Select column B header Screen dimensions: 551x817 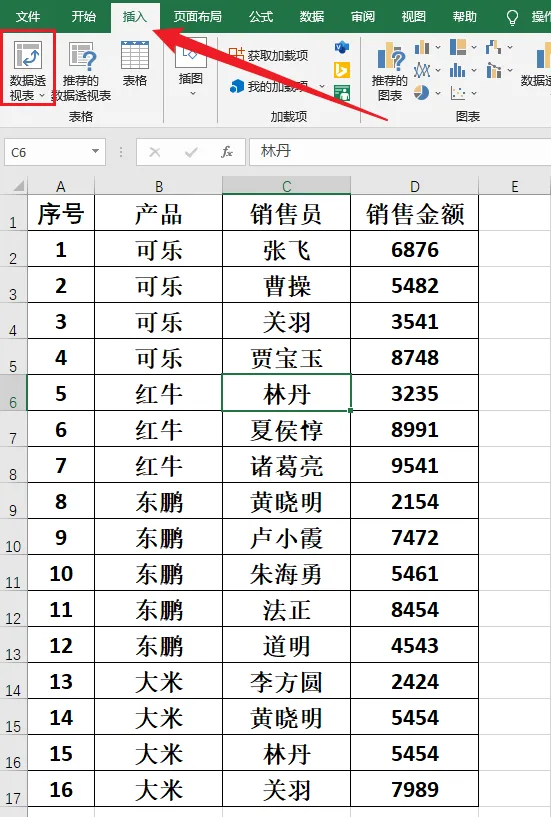[x=158, y=185]
